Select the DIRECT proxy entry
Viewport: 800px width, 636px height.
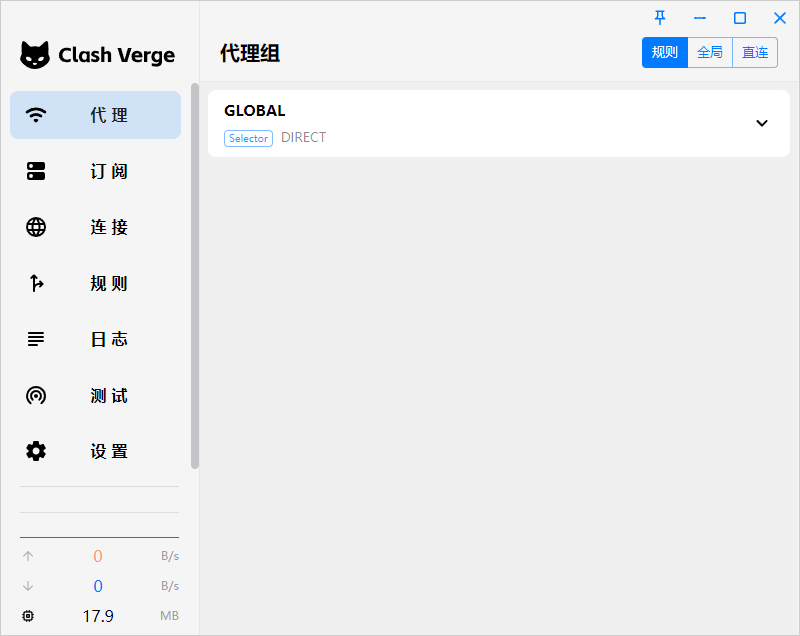click(x=303, y=138)
